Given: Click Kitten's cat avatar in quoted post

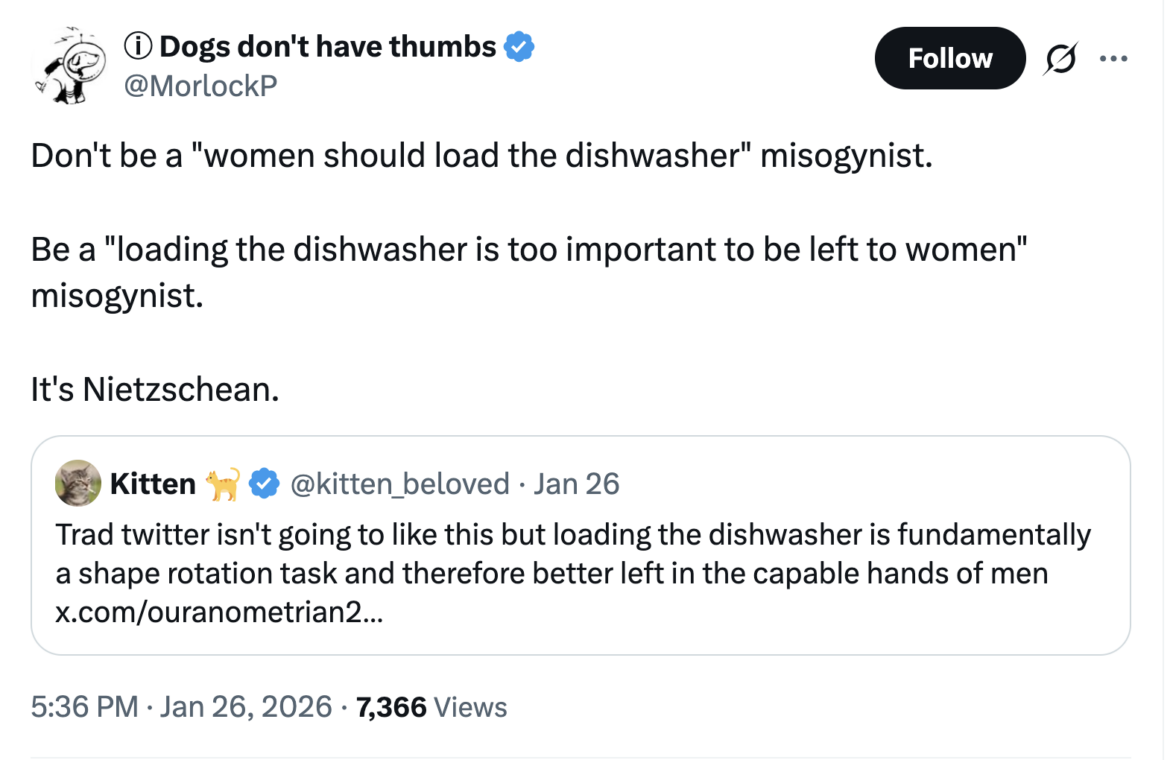Looking at the screenshot, I should [x=77, y=484].
